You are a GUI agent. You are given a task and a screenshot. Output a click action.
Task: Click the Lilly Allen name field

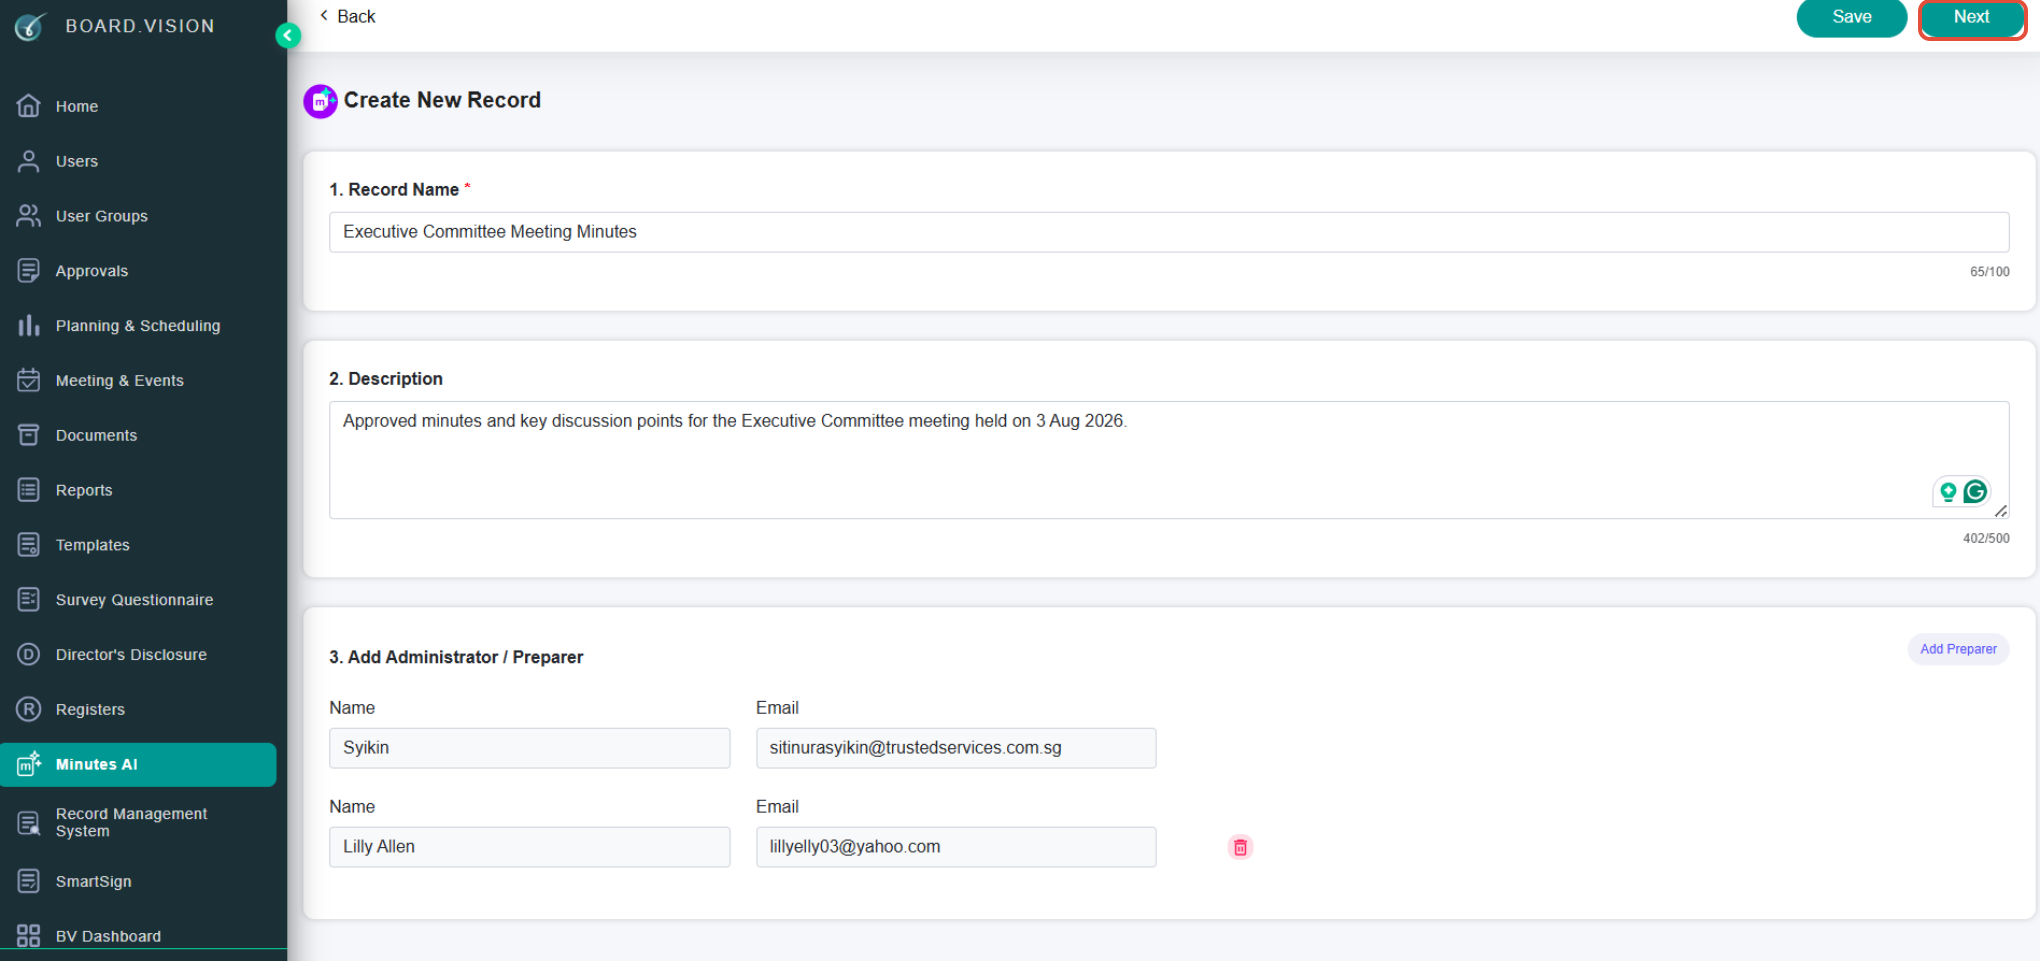point(529,847)
